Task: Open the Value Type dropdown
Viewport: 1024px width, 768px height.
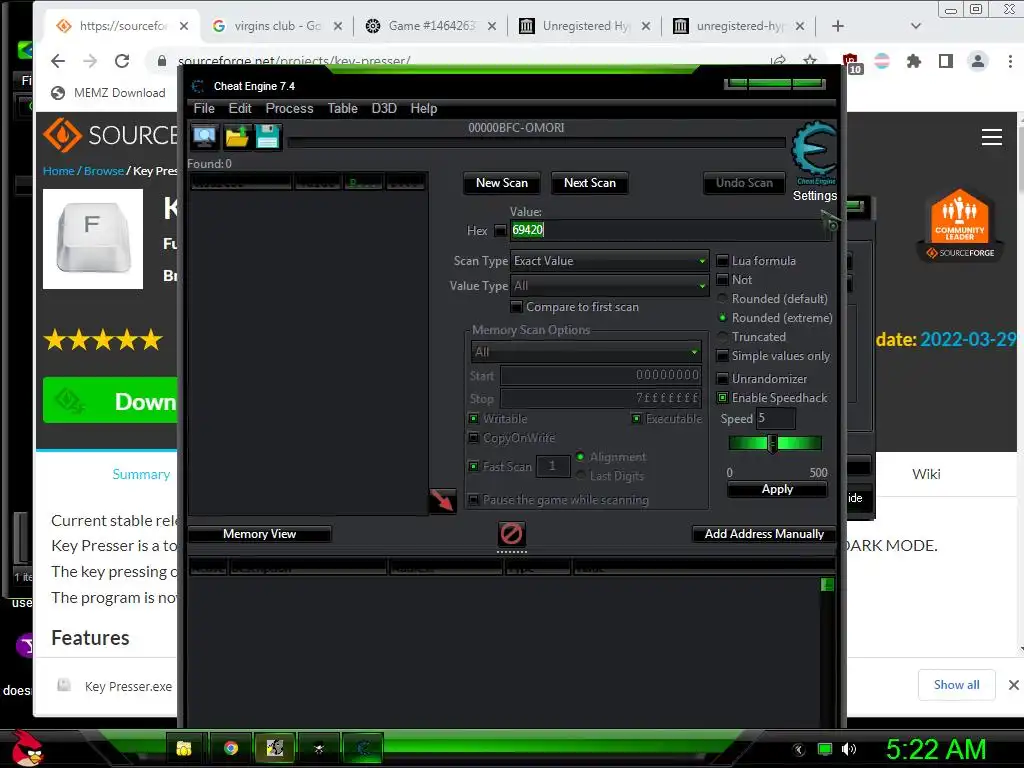Action: click(x=610, y=285)
